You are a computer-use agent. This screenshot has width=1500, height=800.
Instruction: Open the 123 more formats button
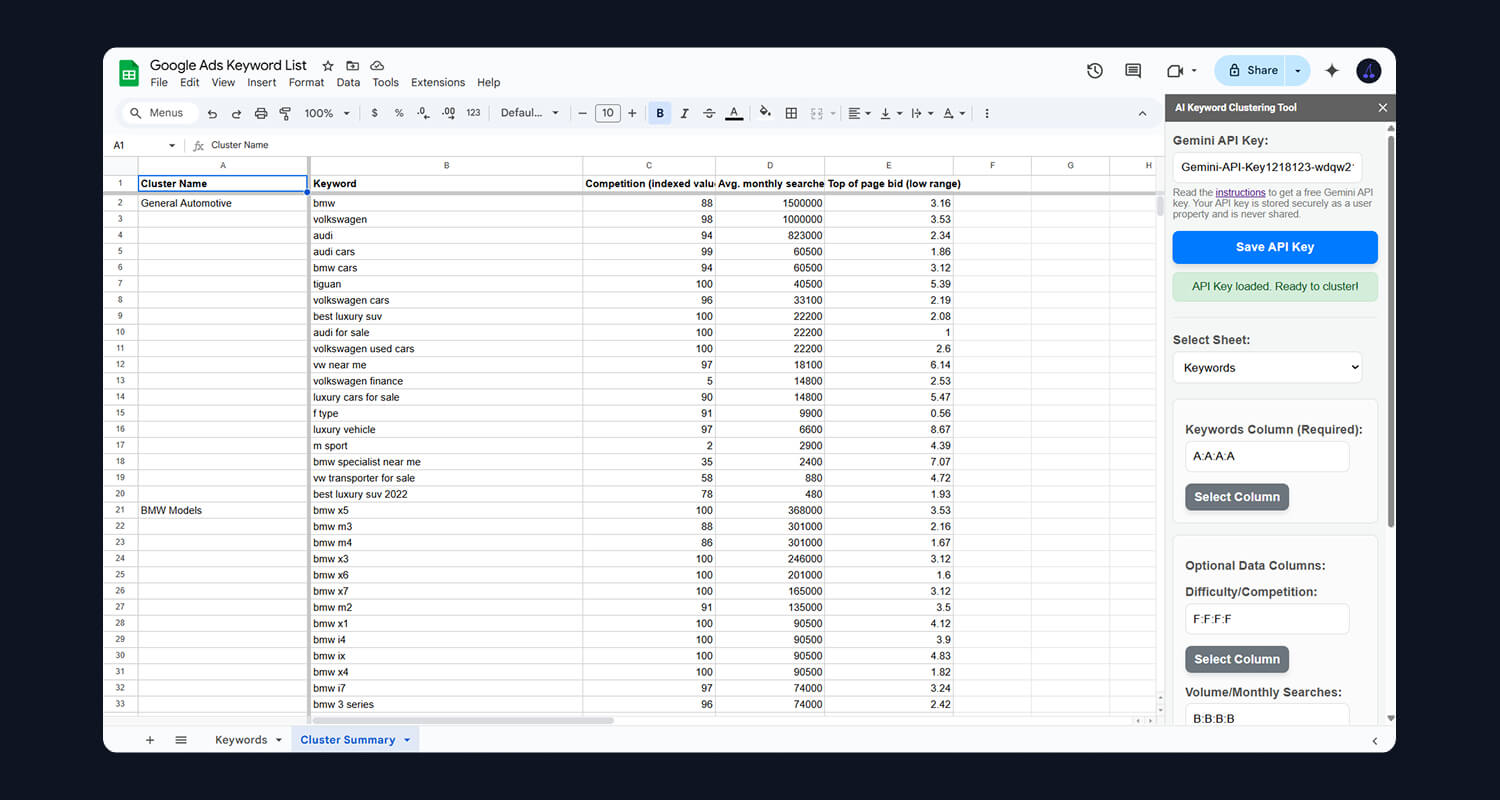[x=473, y=113]
